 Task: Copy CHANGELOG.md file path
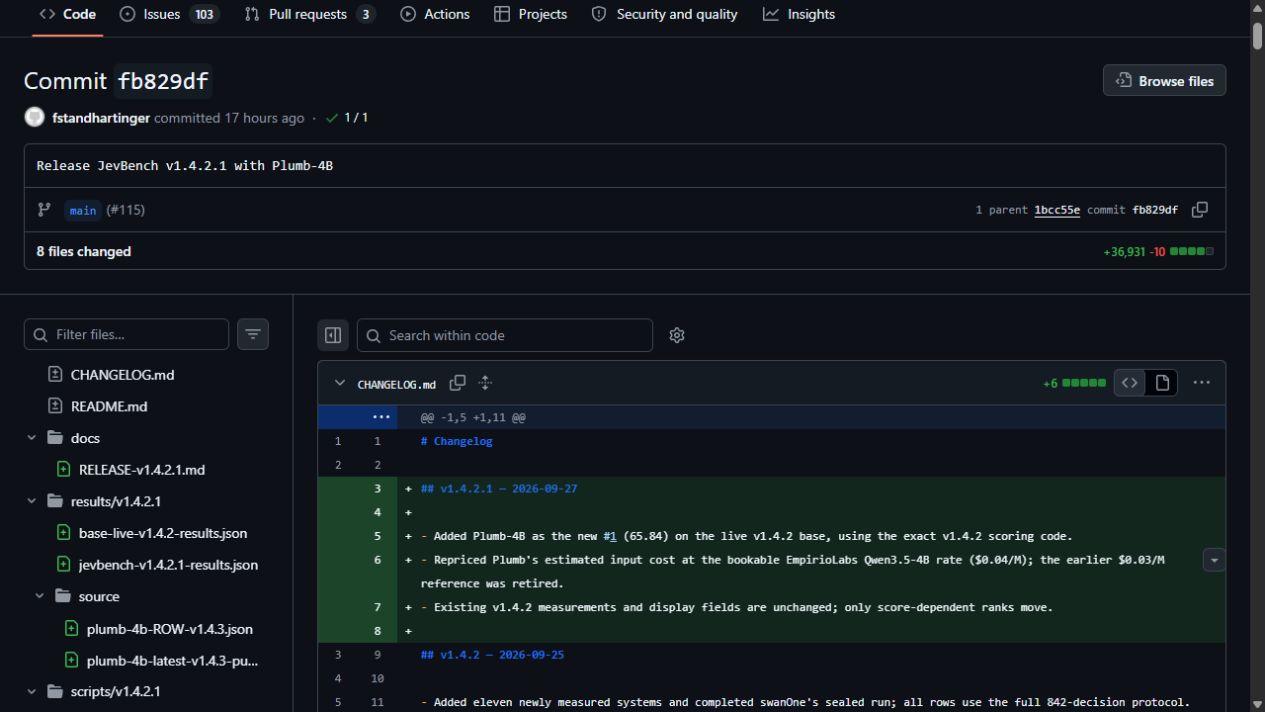click(x=458, y=383)
